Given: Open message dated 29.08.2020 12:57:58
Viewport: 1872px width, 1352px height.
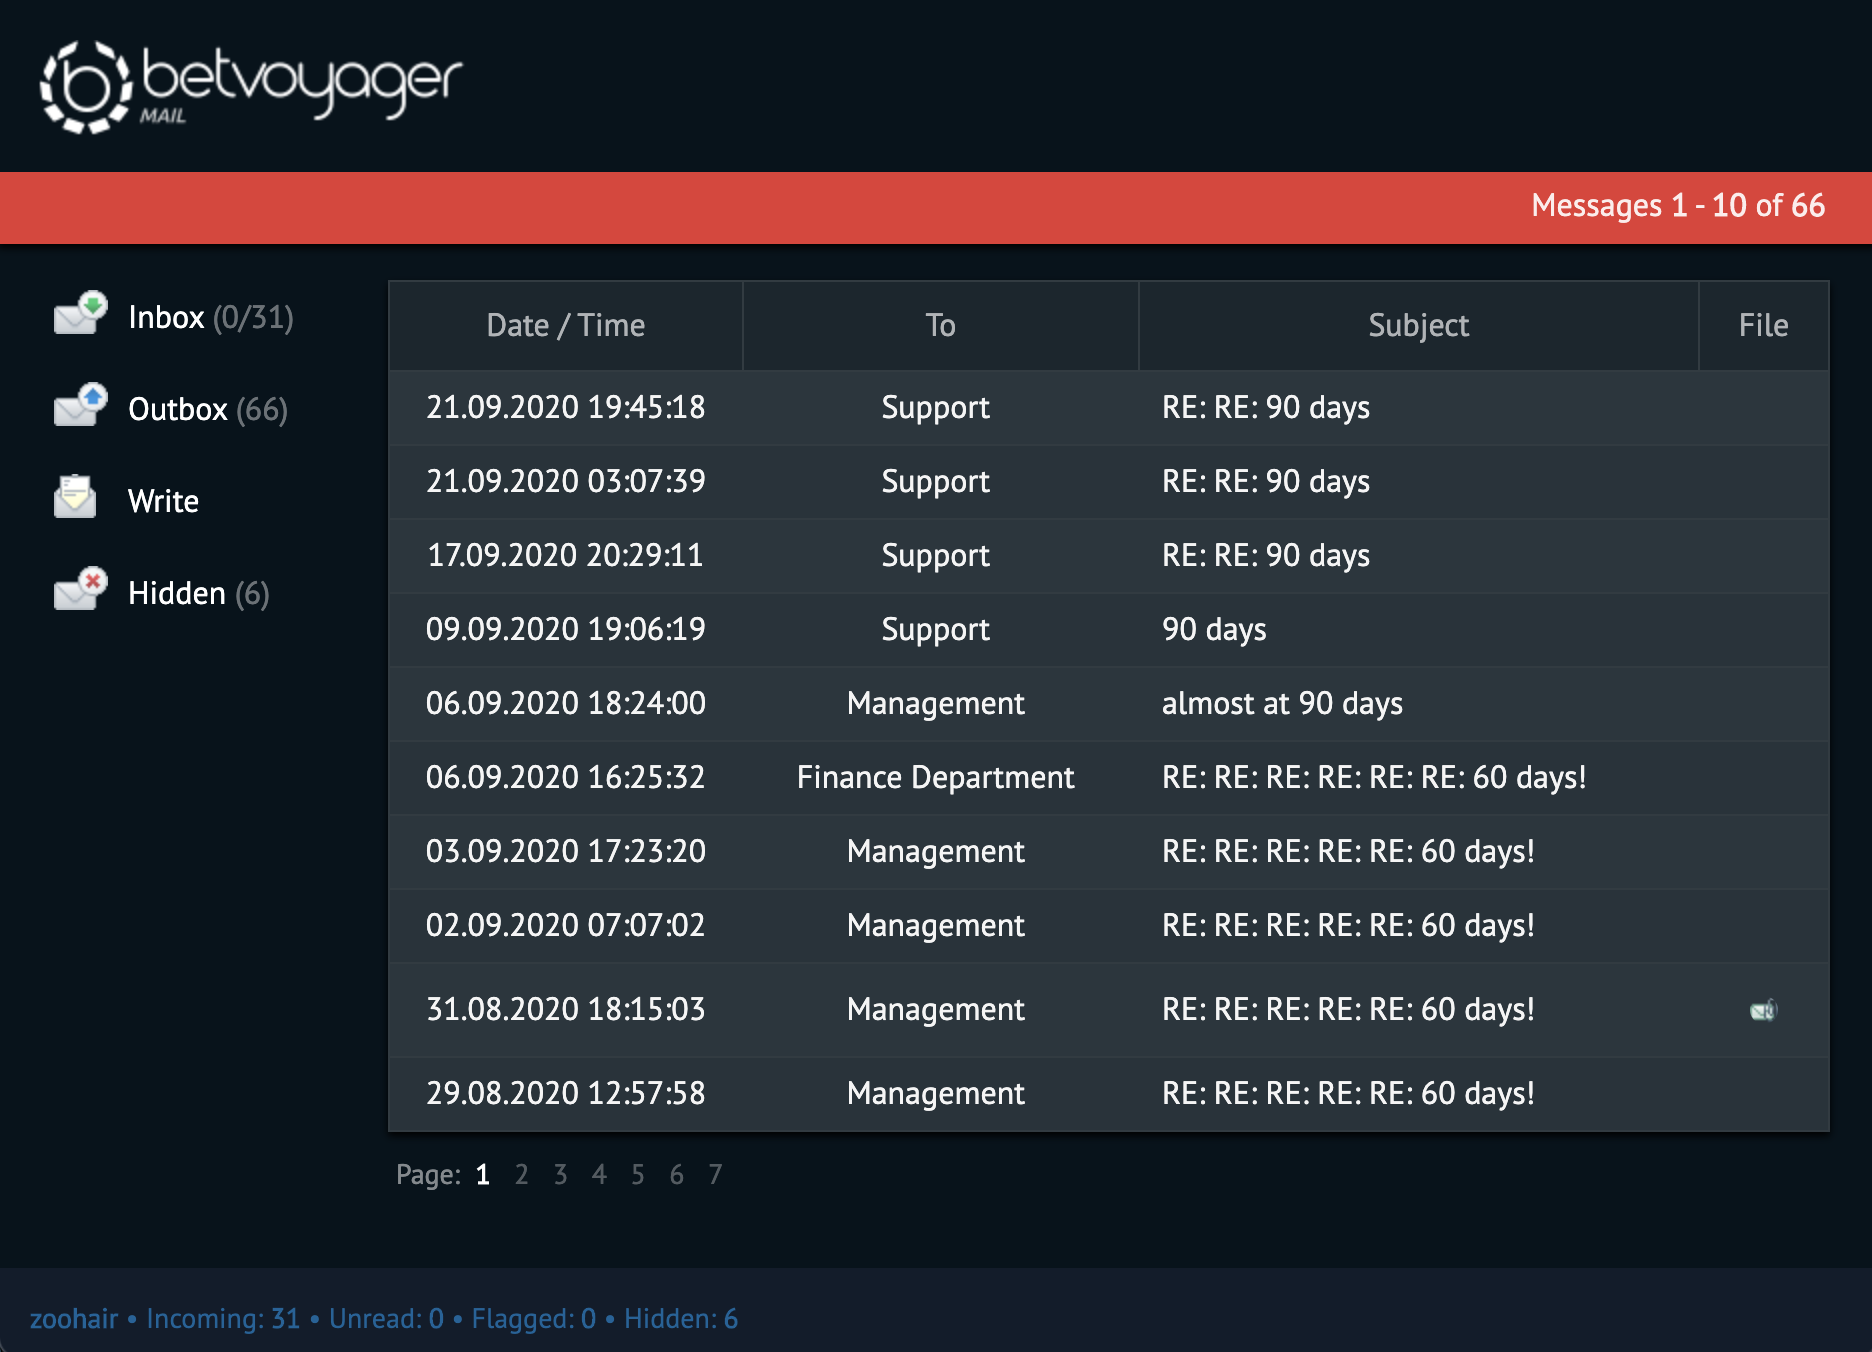Looking at the screenshot, I should tap(1108, 1094).
